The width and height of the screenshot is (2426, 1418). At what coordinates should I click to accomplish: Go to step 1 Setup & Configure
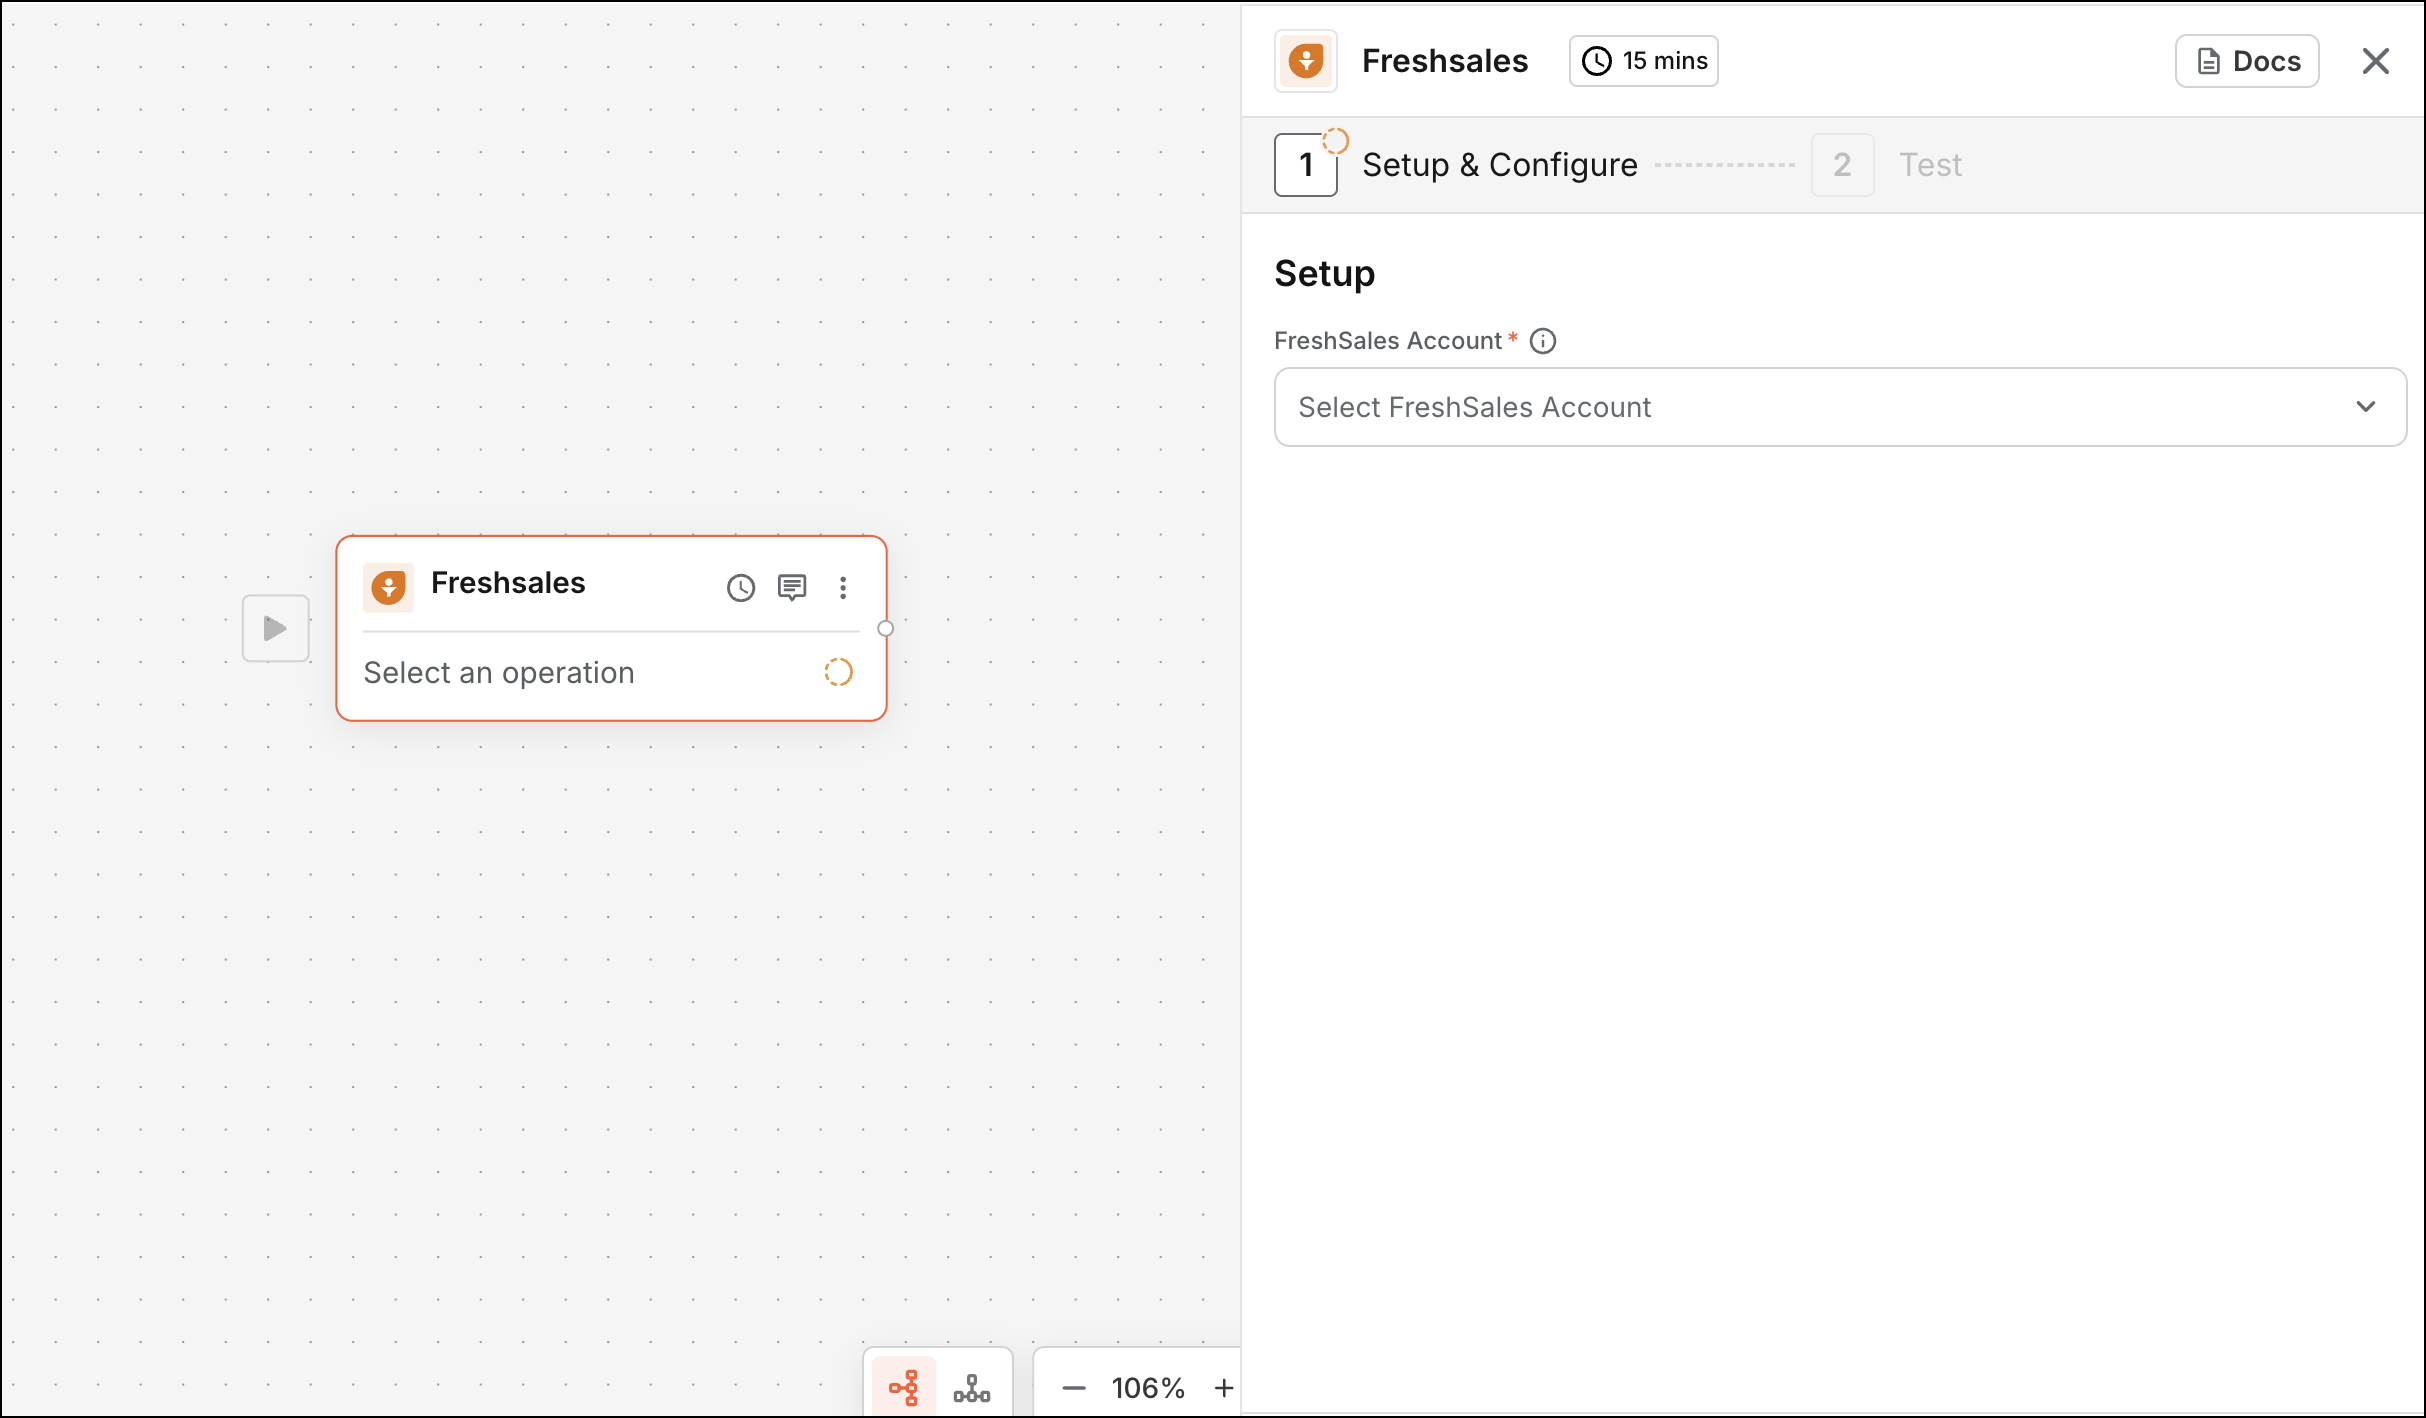1457,165
